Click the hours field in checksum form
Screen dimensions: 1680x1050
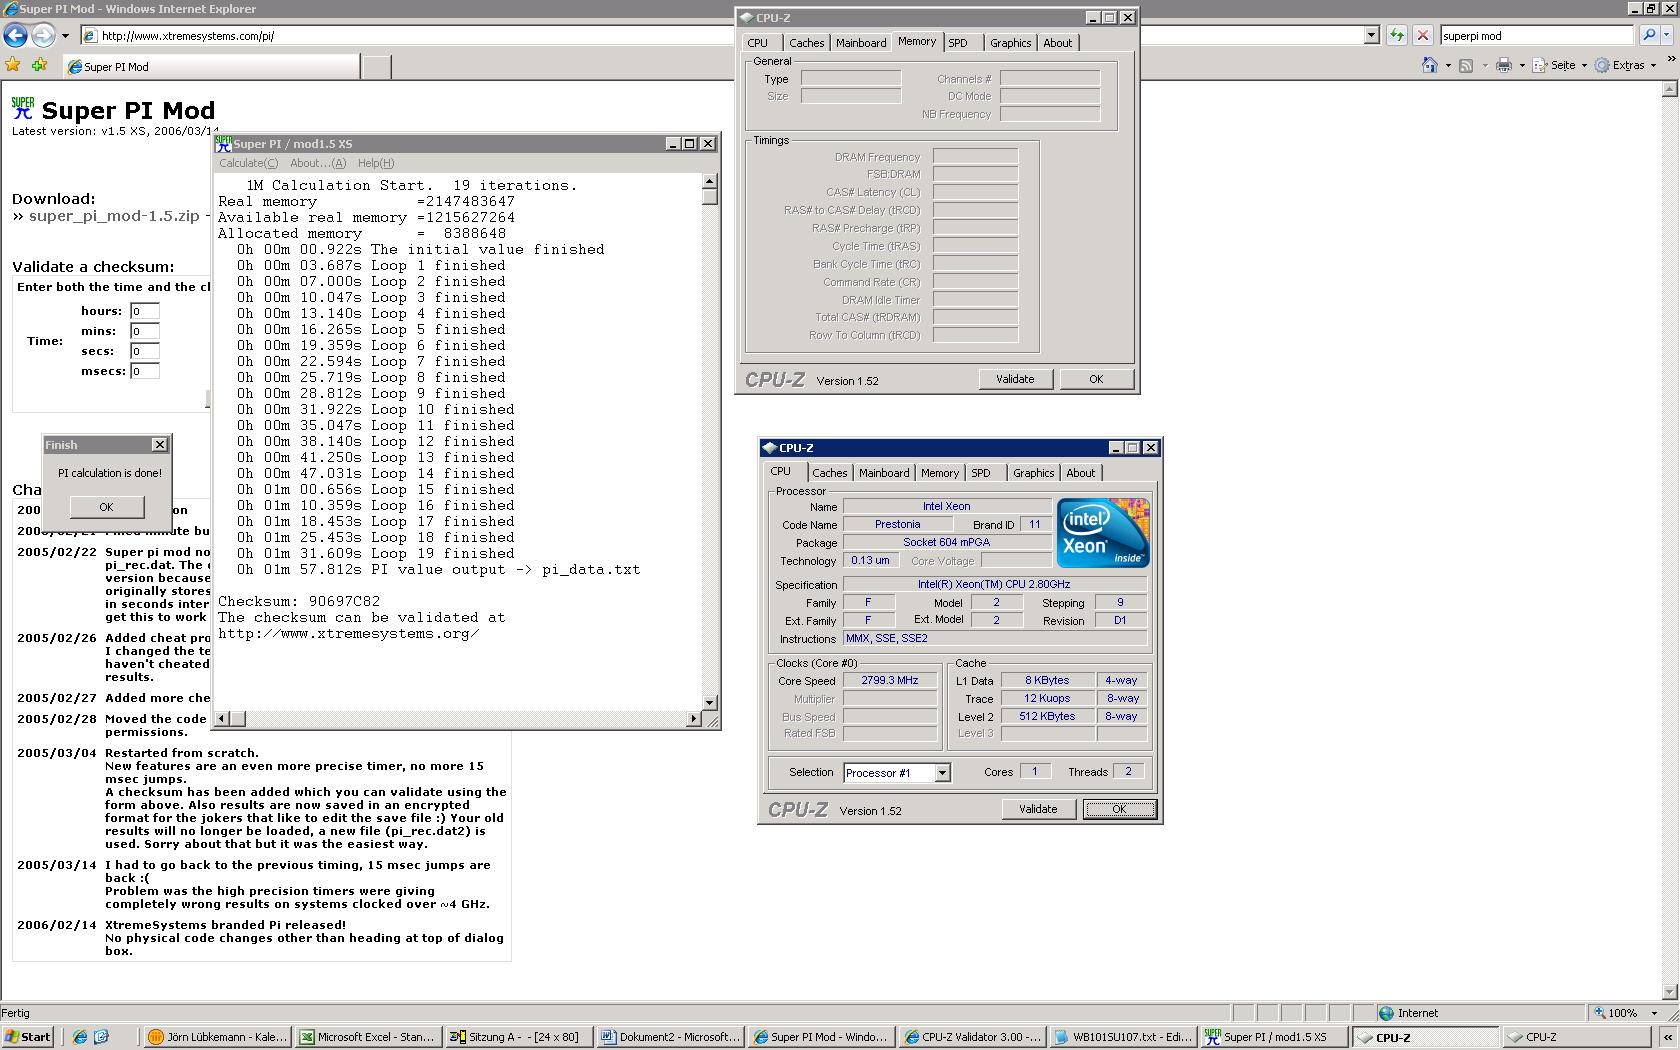pyautogui.click(x=145, y=311)
